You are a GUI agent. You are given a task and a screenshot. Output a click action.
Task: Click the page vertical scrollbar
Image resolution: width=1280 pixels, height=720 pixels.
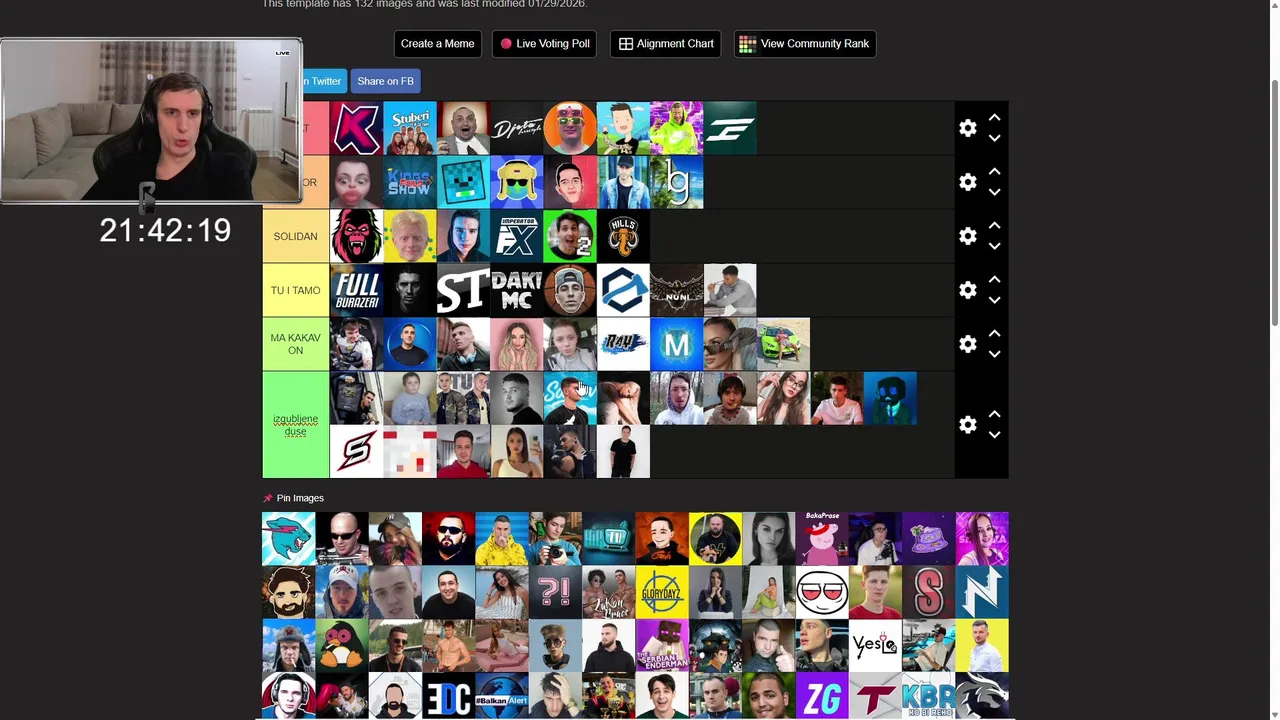(1274, 200)
